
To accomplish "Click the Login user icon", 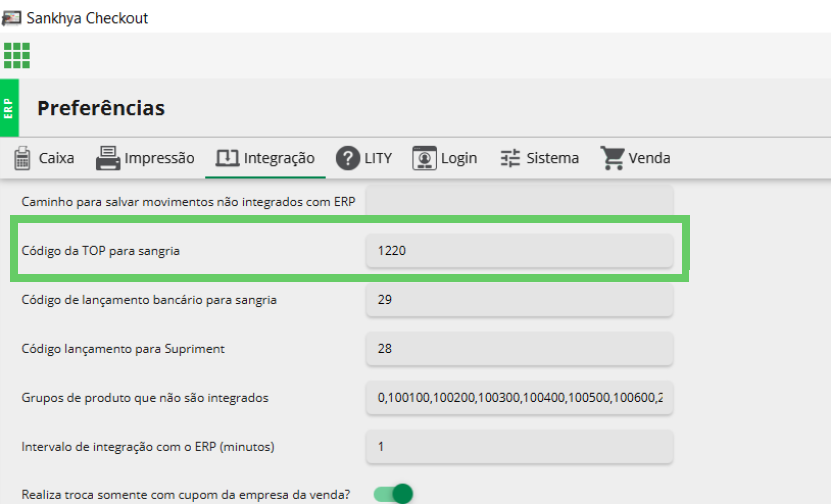I will point(424,158).
